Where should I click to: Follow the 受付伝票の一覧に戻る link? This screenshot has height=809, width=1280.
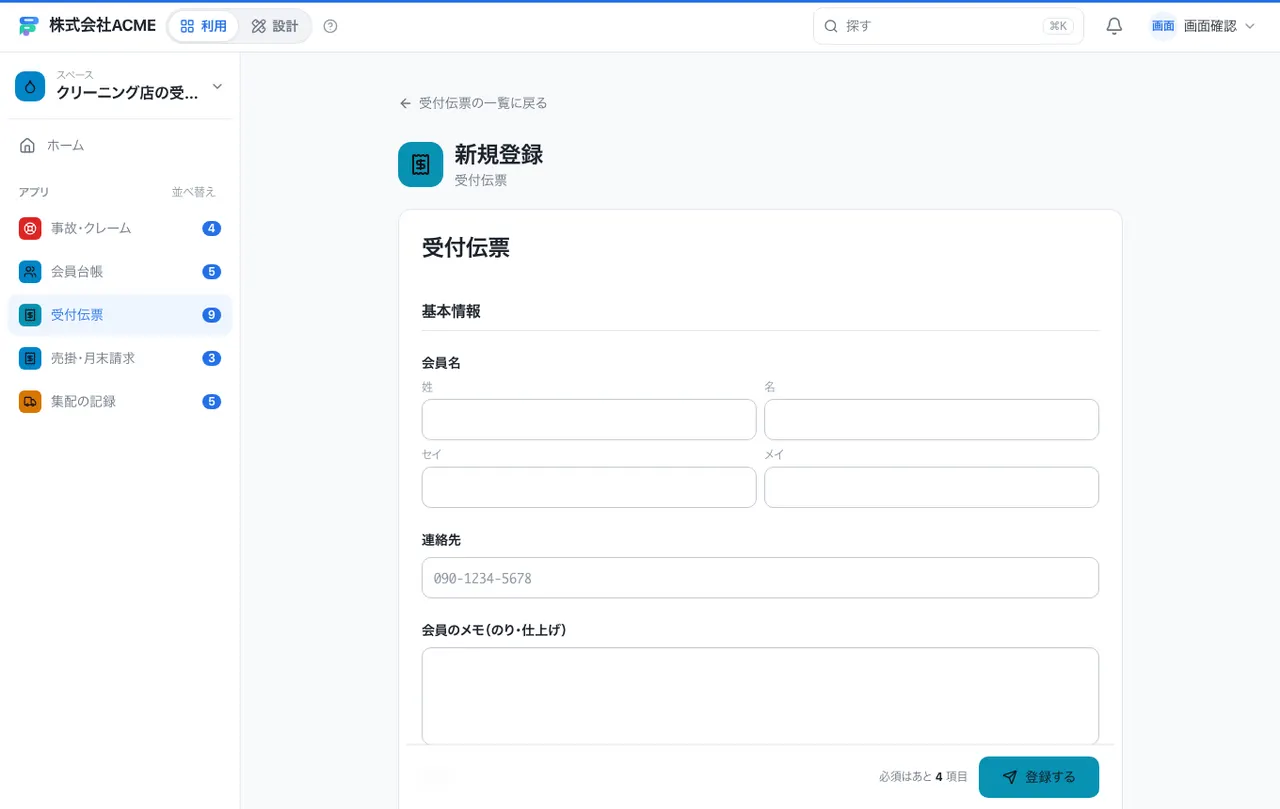click(473, 103)
